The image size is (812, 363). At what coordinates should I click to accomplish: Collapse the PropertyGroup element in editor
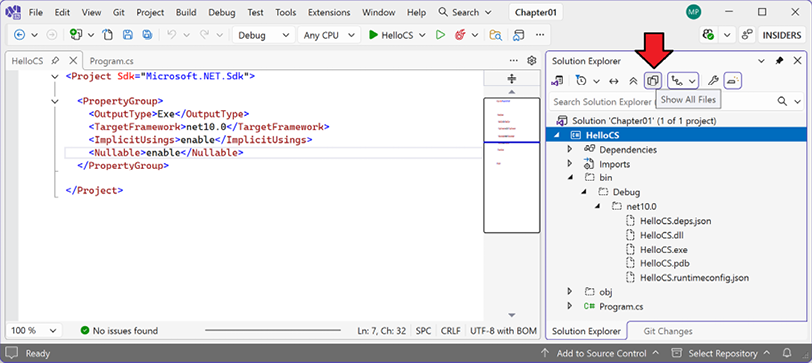(55, 101)
